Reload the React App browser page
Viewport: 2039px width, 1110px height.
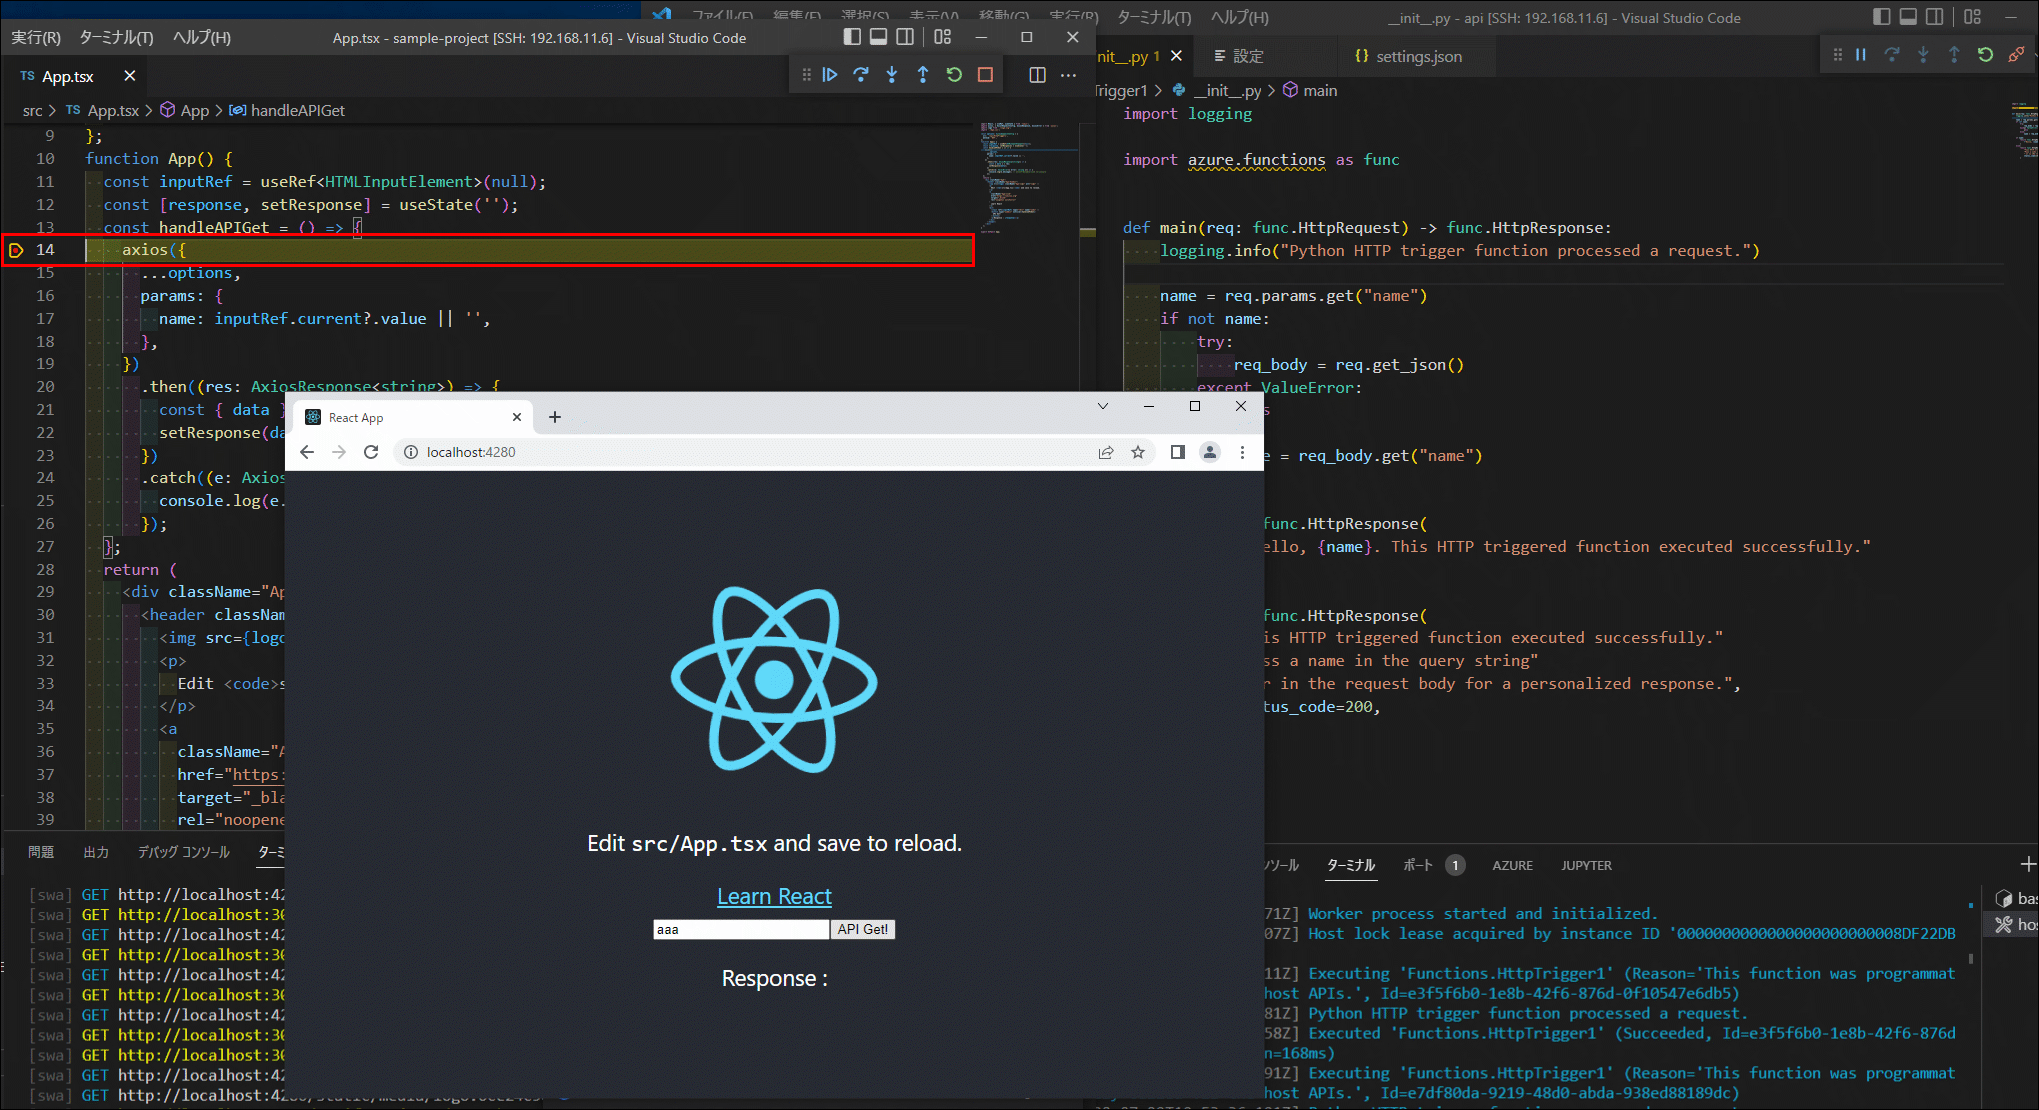point(371,452)
